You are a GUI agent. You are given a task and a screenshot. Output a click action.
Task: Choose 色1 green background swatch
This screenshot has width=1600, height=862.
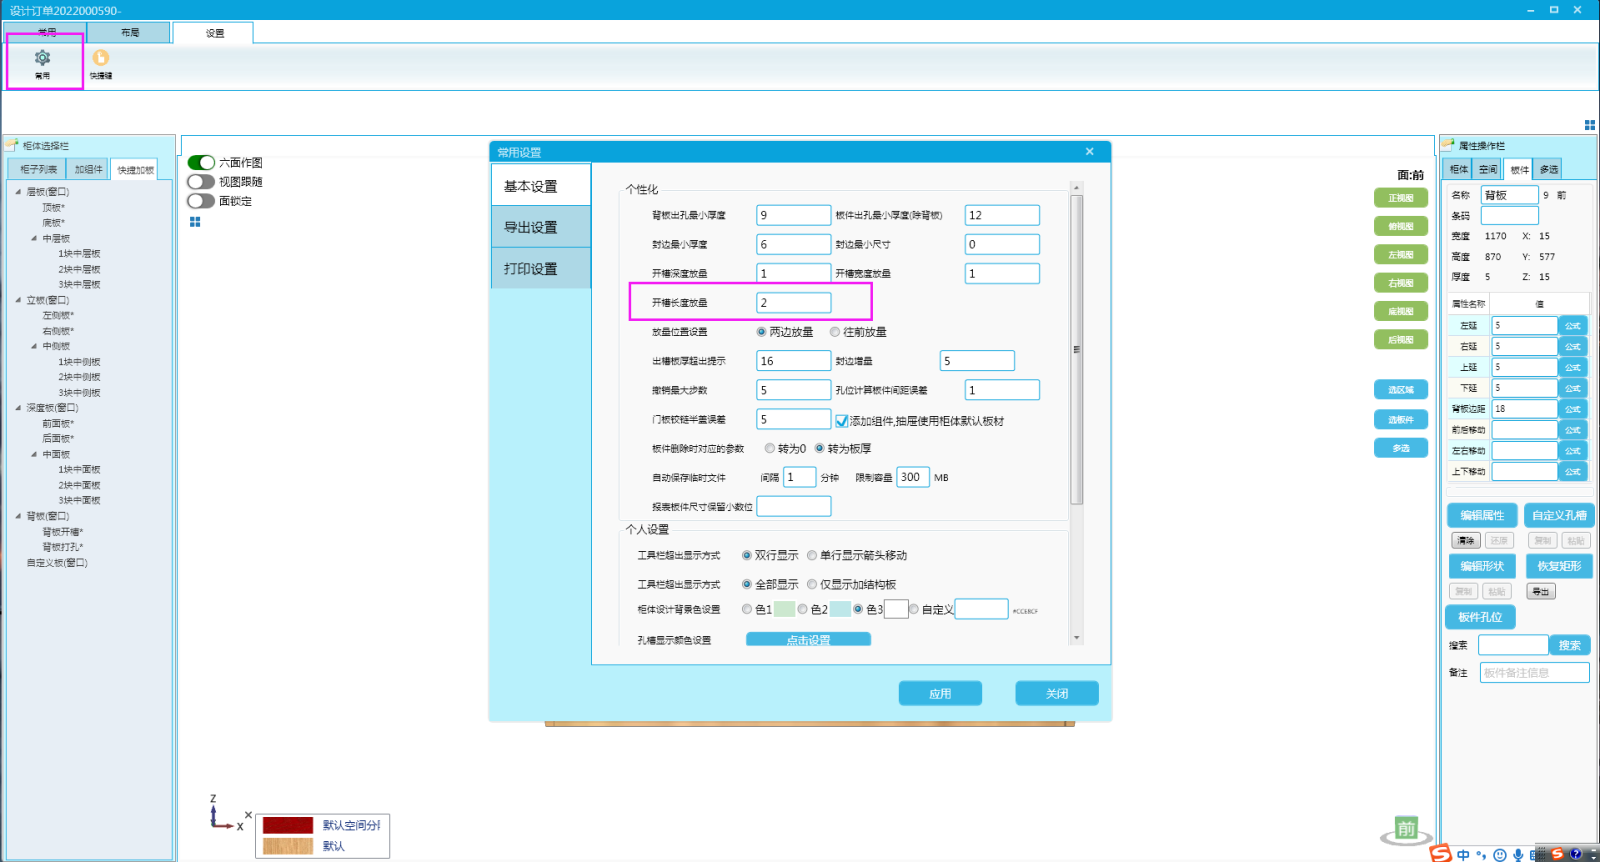(784, 609)
